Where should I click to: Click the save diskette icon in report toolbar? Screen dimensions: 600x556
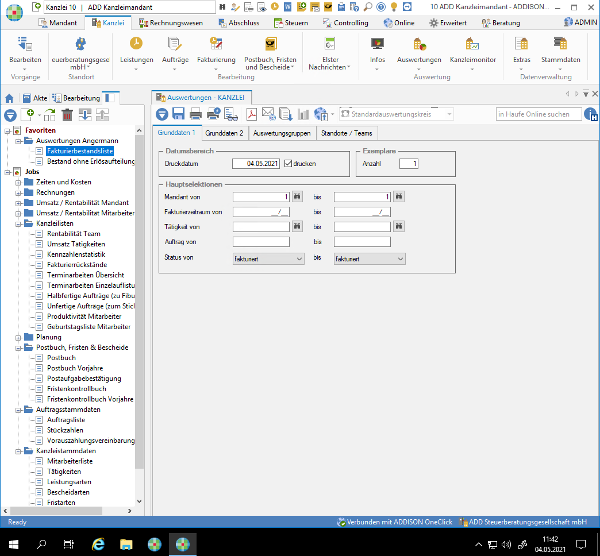point(178,114)
